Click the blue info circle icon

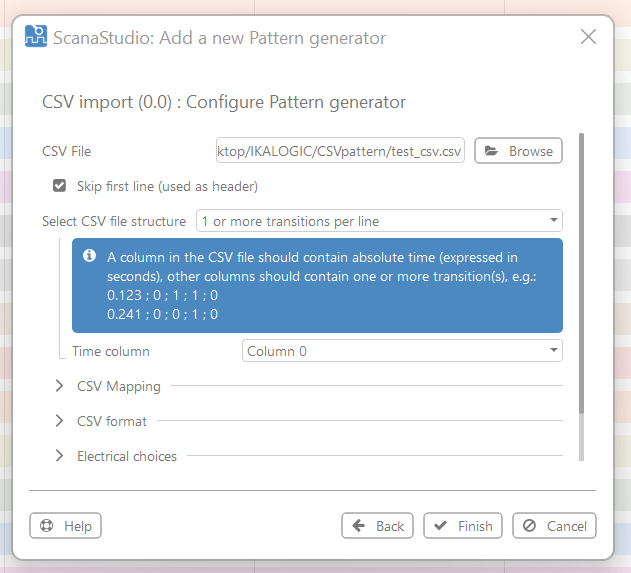pyautogui.click(x=89, y=257)
